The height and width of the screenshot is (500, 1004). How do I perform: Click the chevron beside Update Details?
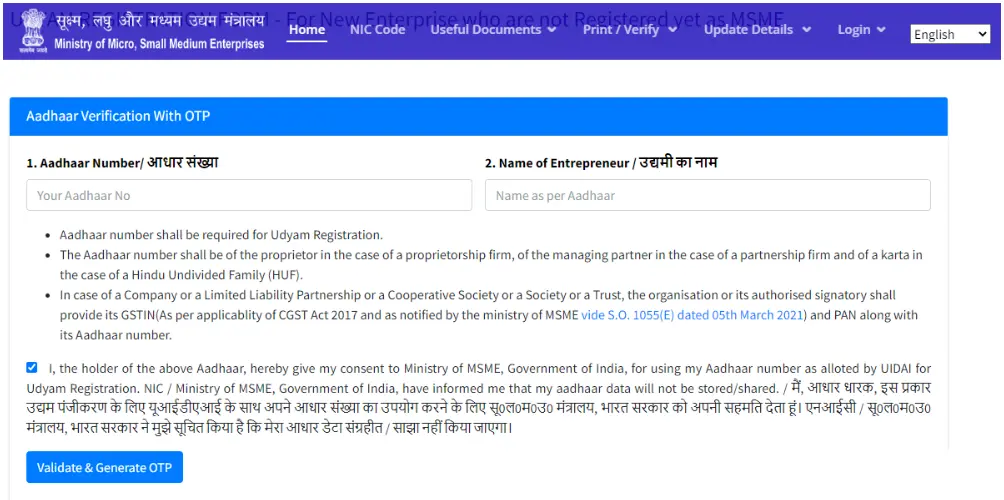click(807, 29)
